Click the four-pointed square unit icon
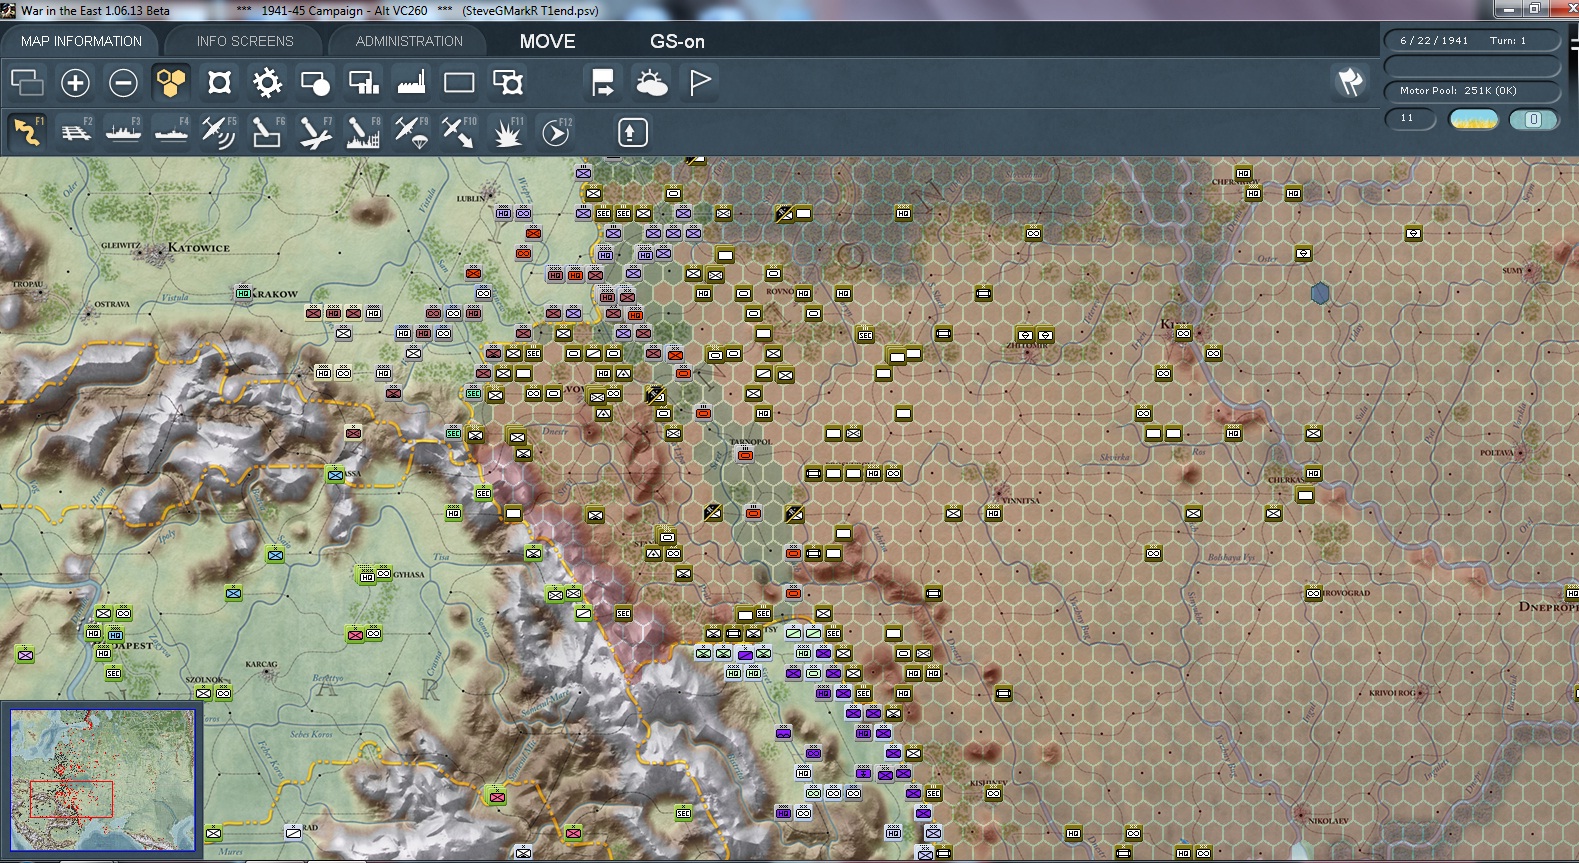 coord(219,82)
